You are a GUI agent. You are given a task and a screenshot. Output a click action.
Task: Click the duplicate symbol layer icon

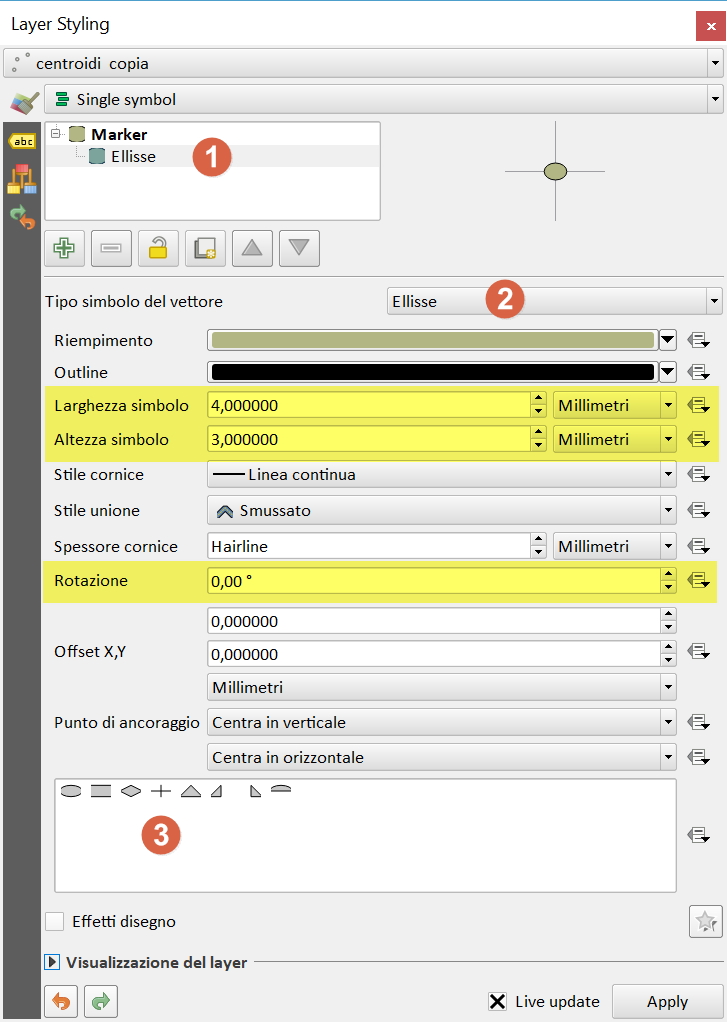pyautogui.click(x=205, y=249)
